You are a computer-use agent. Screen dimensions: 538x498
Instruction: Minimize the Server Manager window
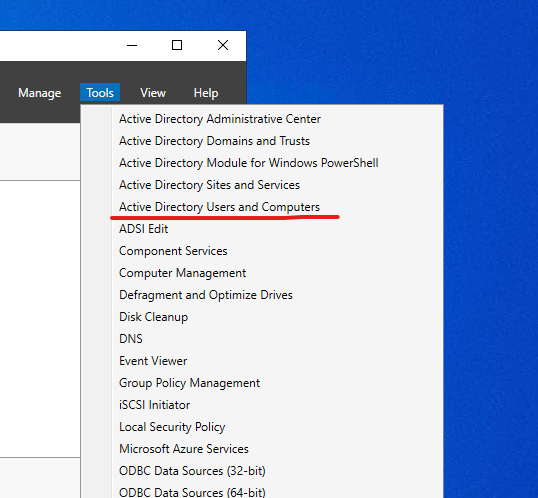[x=132, y=45]
